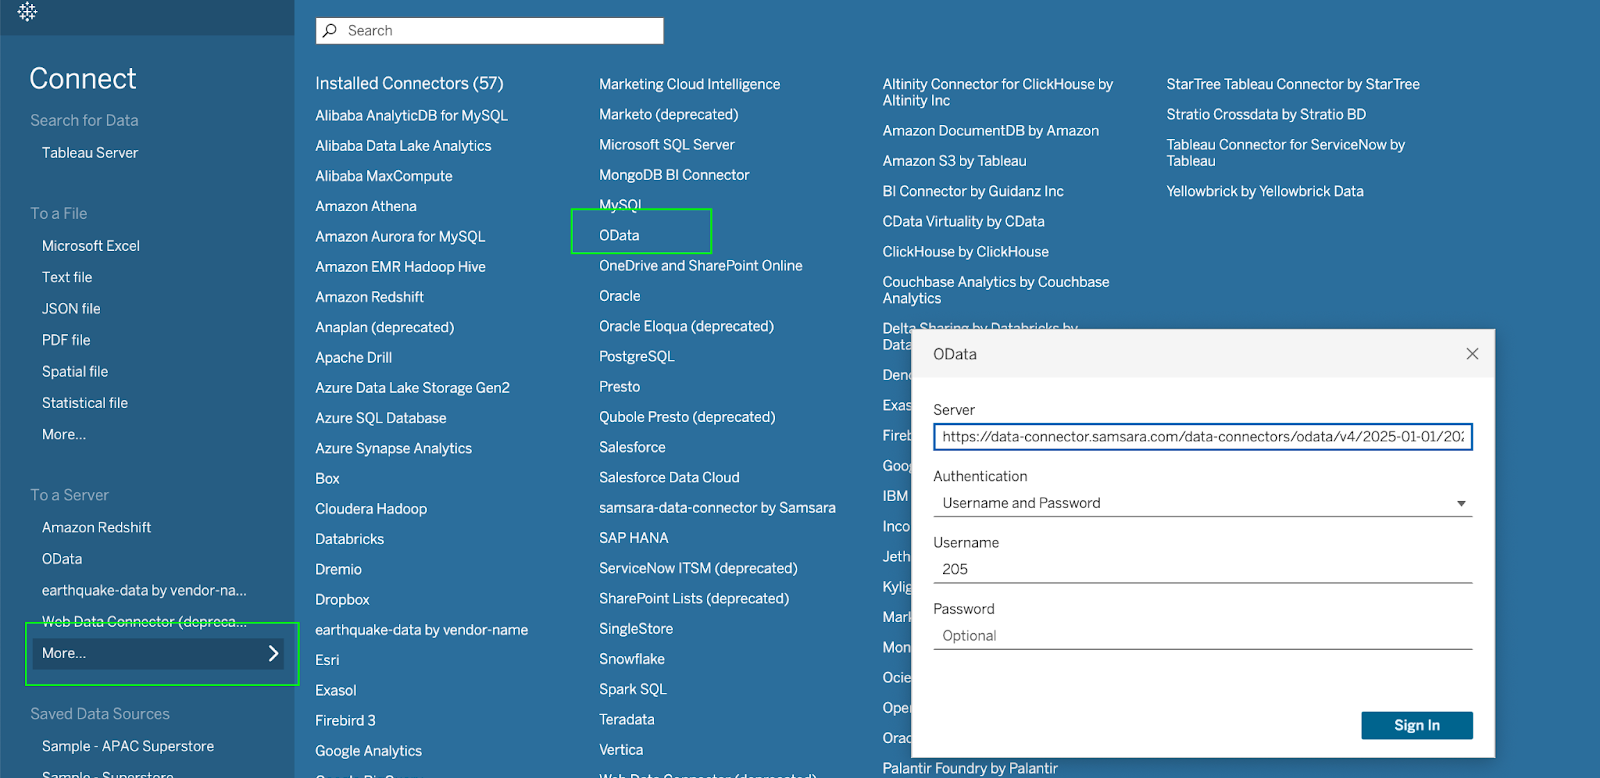Choose Alibaba Data Lake Analytics
1600x778 pixels.
(403, 146)
